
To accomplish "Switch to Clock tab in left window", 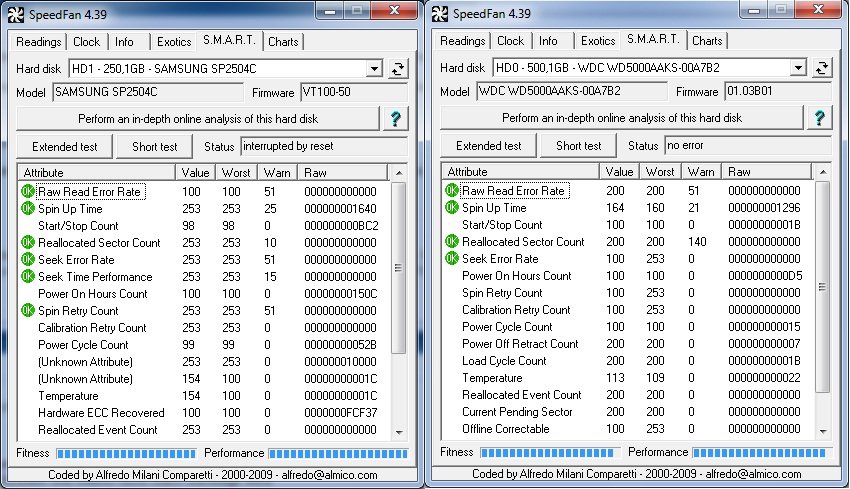I will (x=87, y=42).
